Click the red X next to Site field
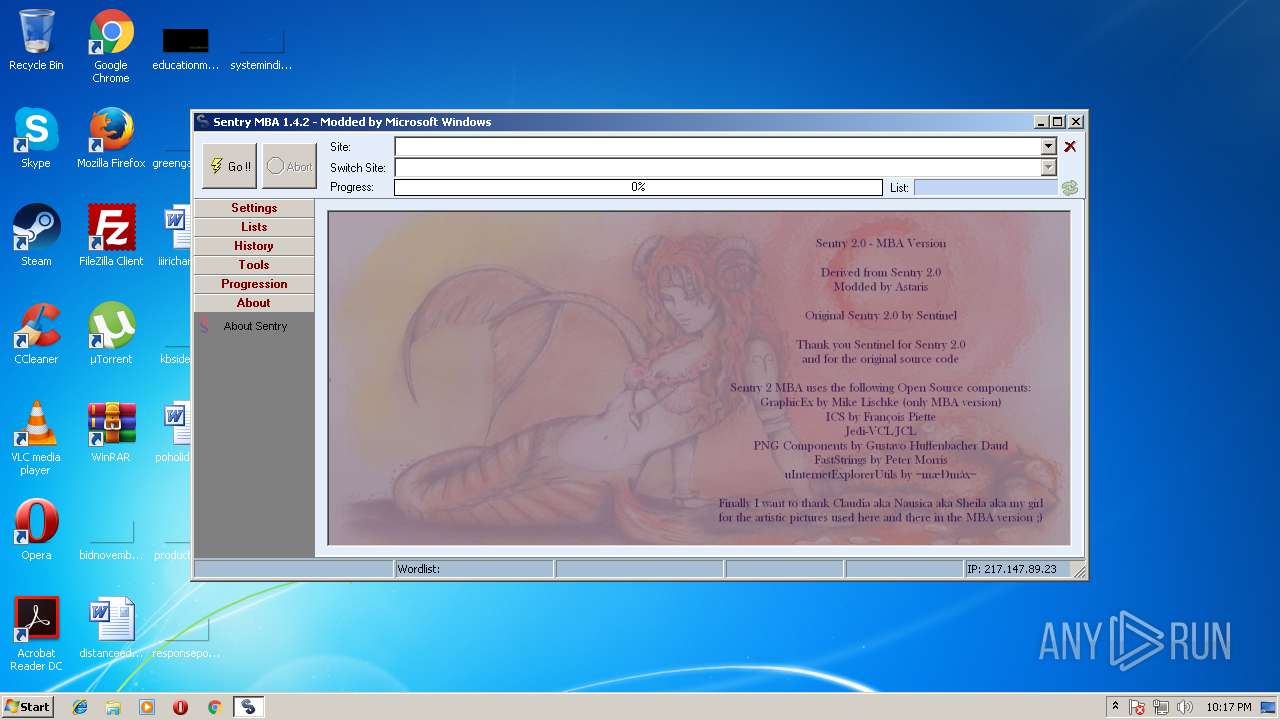This screenshot has width=1280, height=720. (1070, 146)
